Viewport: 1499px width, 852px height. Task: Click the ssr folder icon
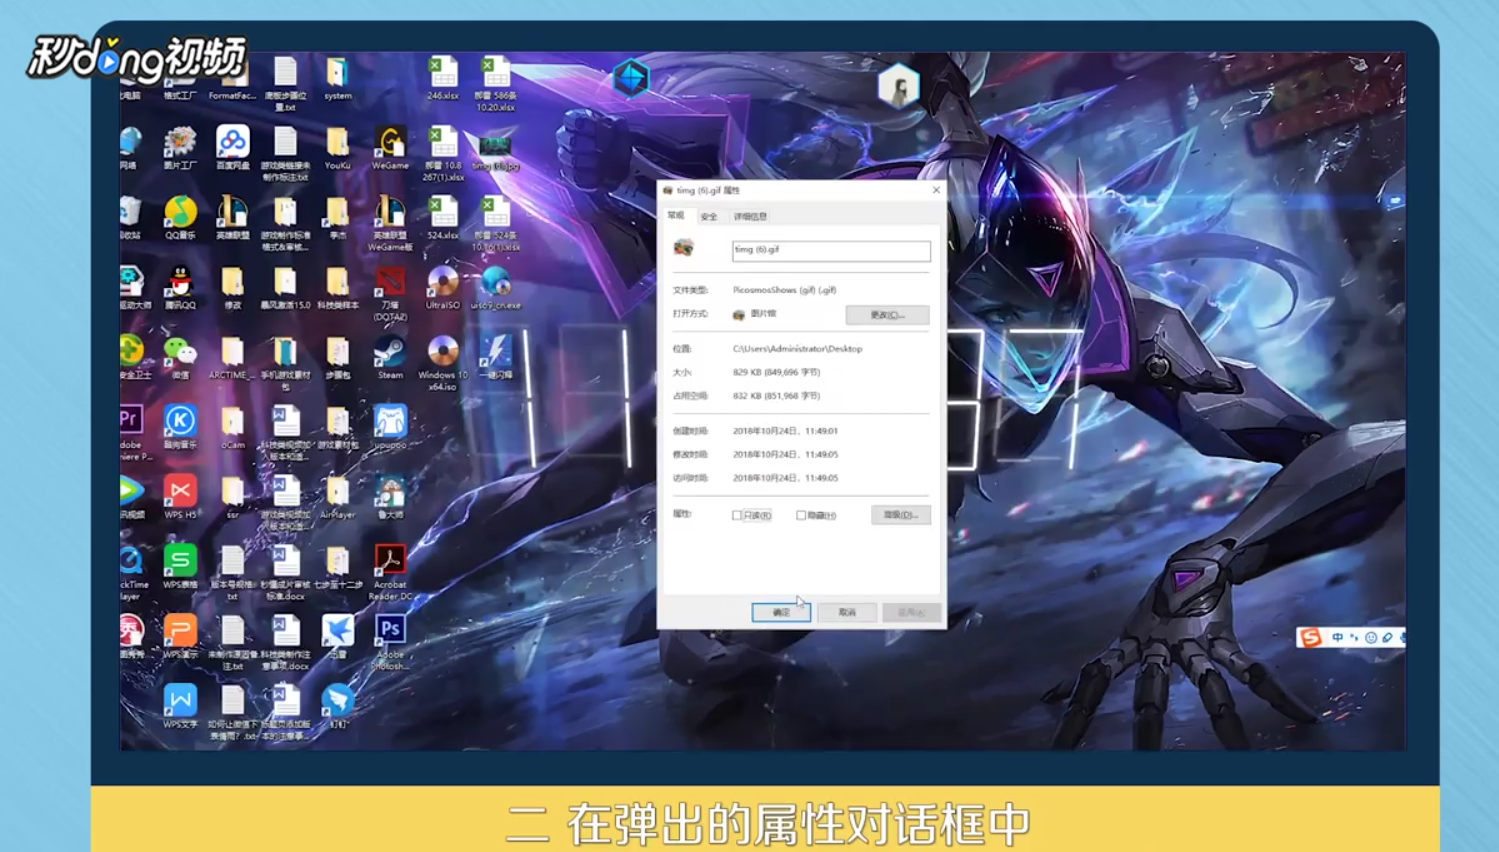(233, 498)
